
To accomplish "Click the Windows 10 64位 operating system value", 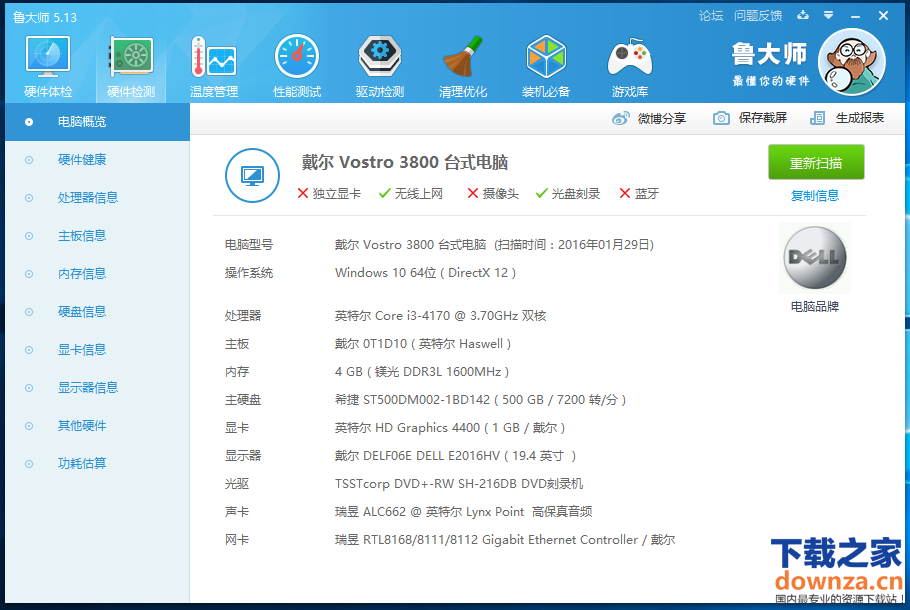I will (x=425, y=273).
